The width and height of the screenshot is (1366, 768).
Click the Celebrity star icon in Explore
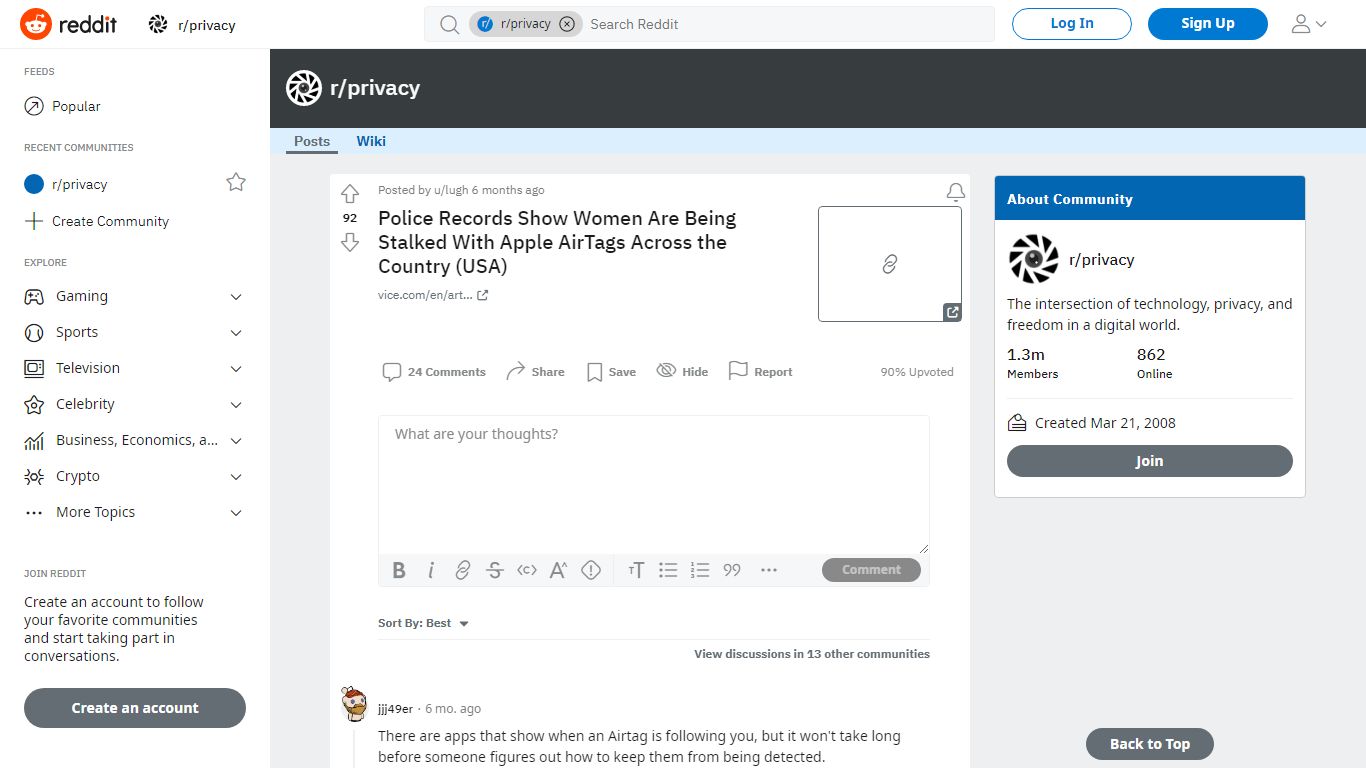[34, 404]
